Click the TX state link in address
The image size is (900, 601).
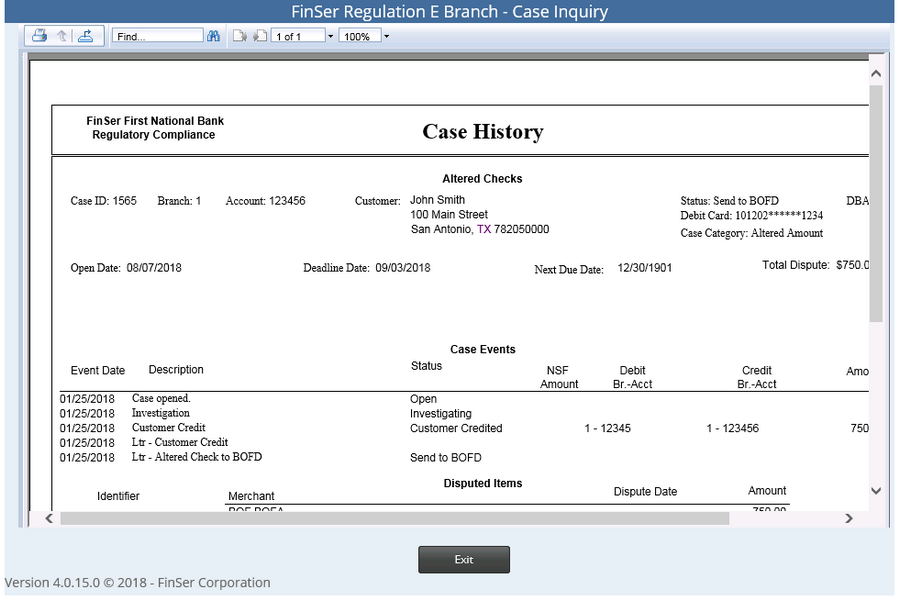click(484, 229)
